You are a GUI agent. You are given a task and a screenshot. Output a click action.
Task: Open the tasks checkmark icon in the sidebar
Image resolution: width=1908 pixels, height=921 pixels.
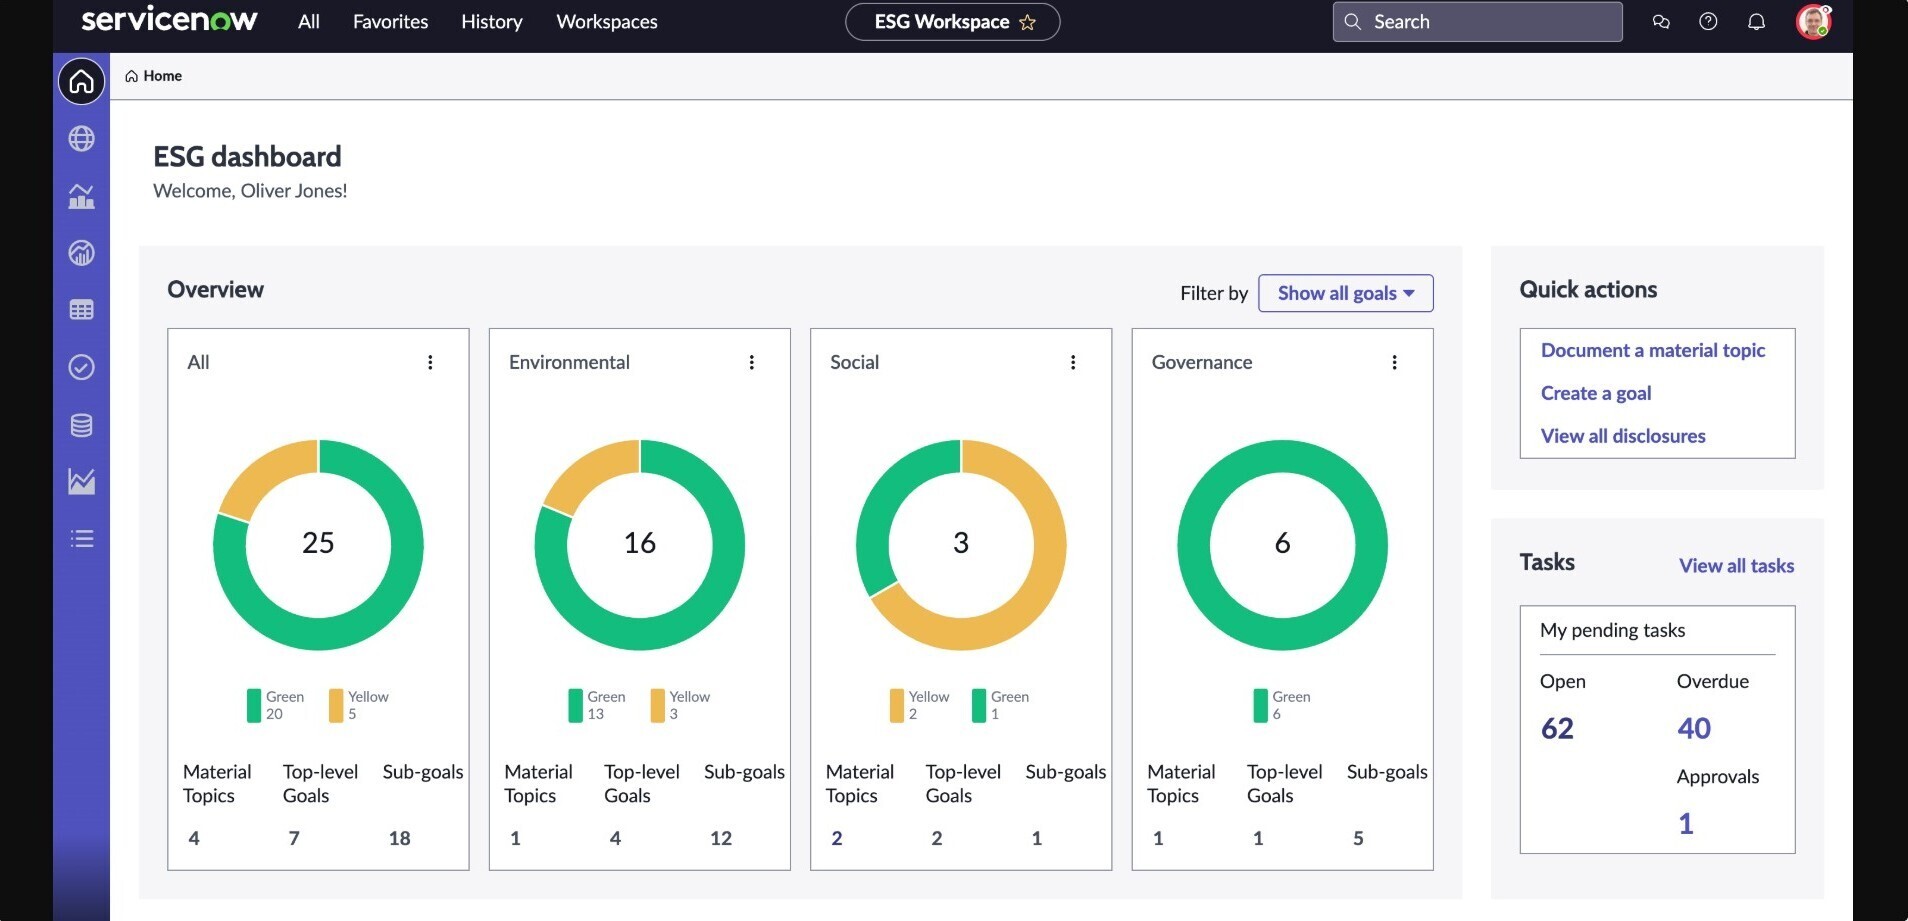(81, 367)
